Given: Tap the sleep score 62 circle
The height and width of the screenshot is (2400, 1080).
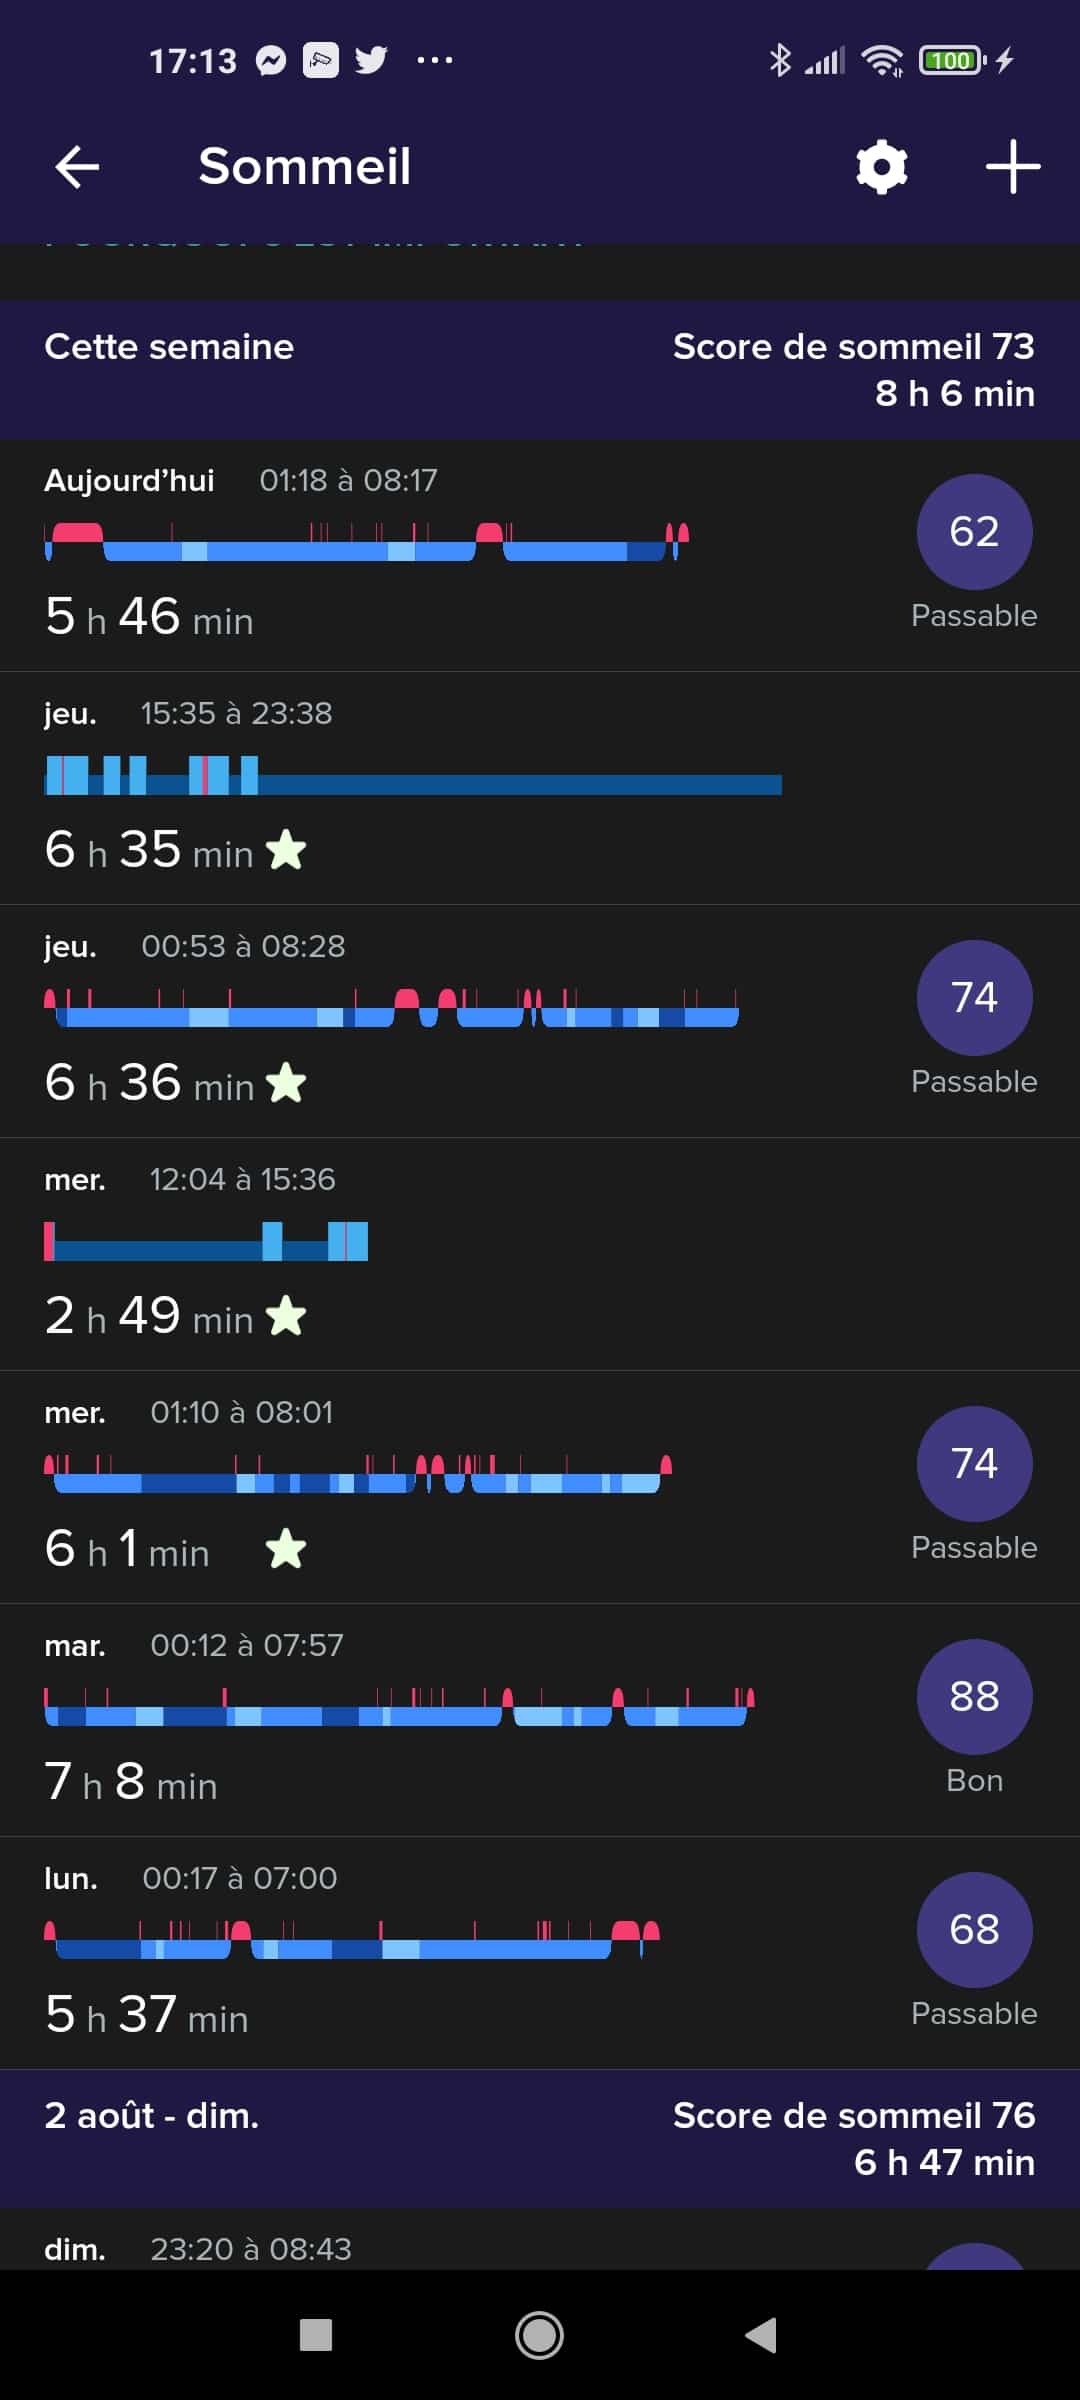Looking at the screenshot, I should [974, 532].
